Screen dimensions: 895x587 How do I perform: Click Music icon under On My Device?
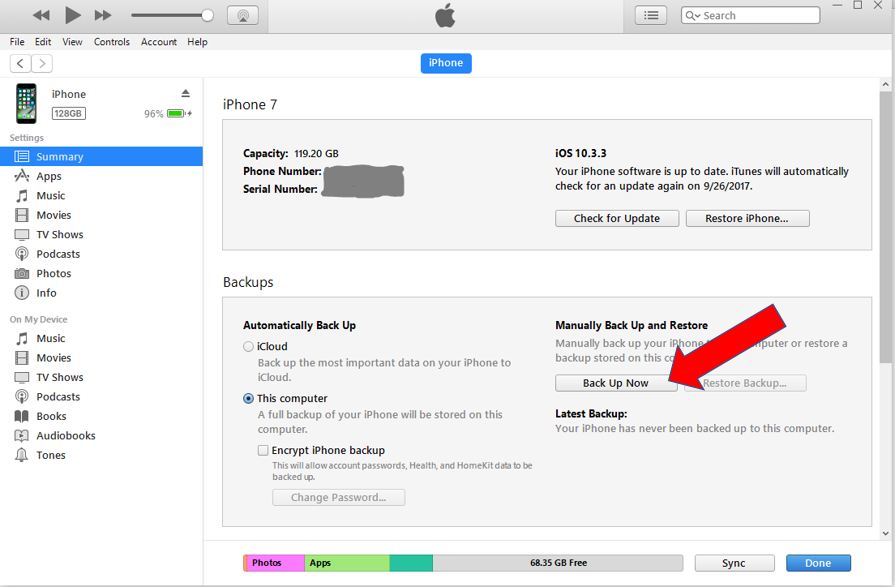22,339
